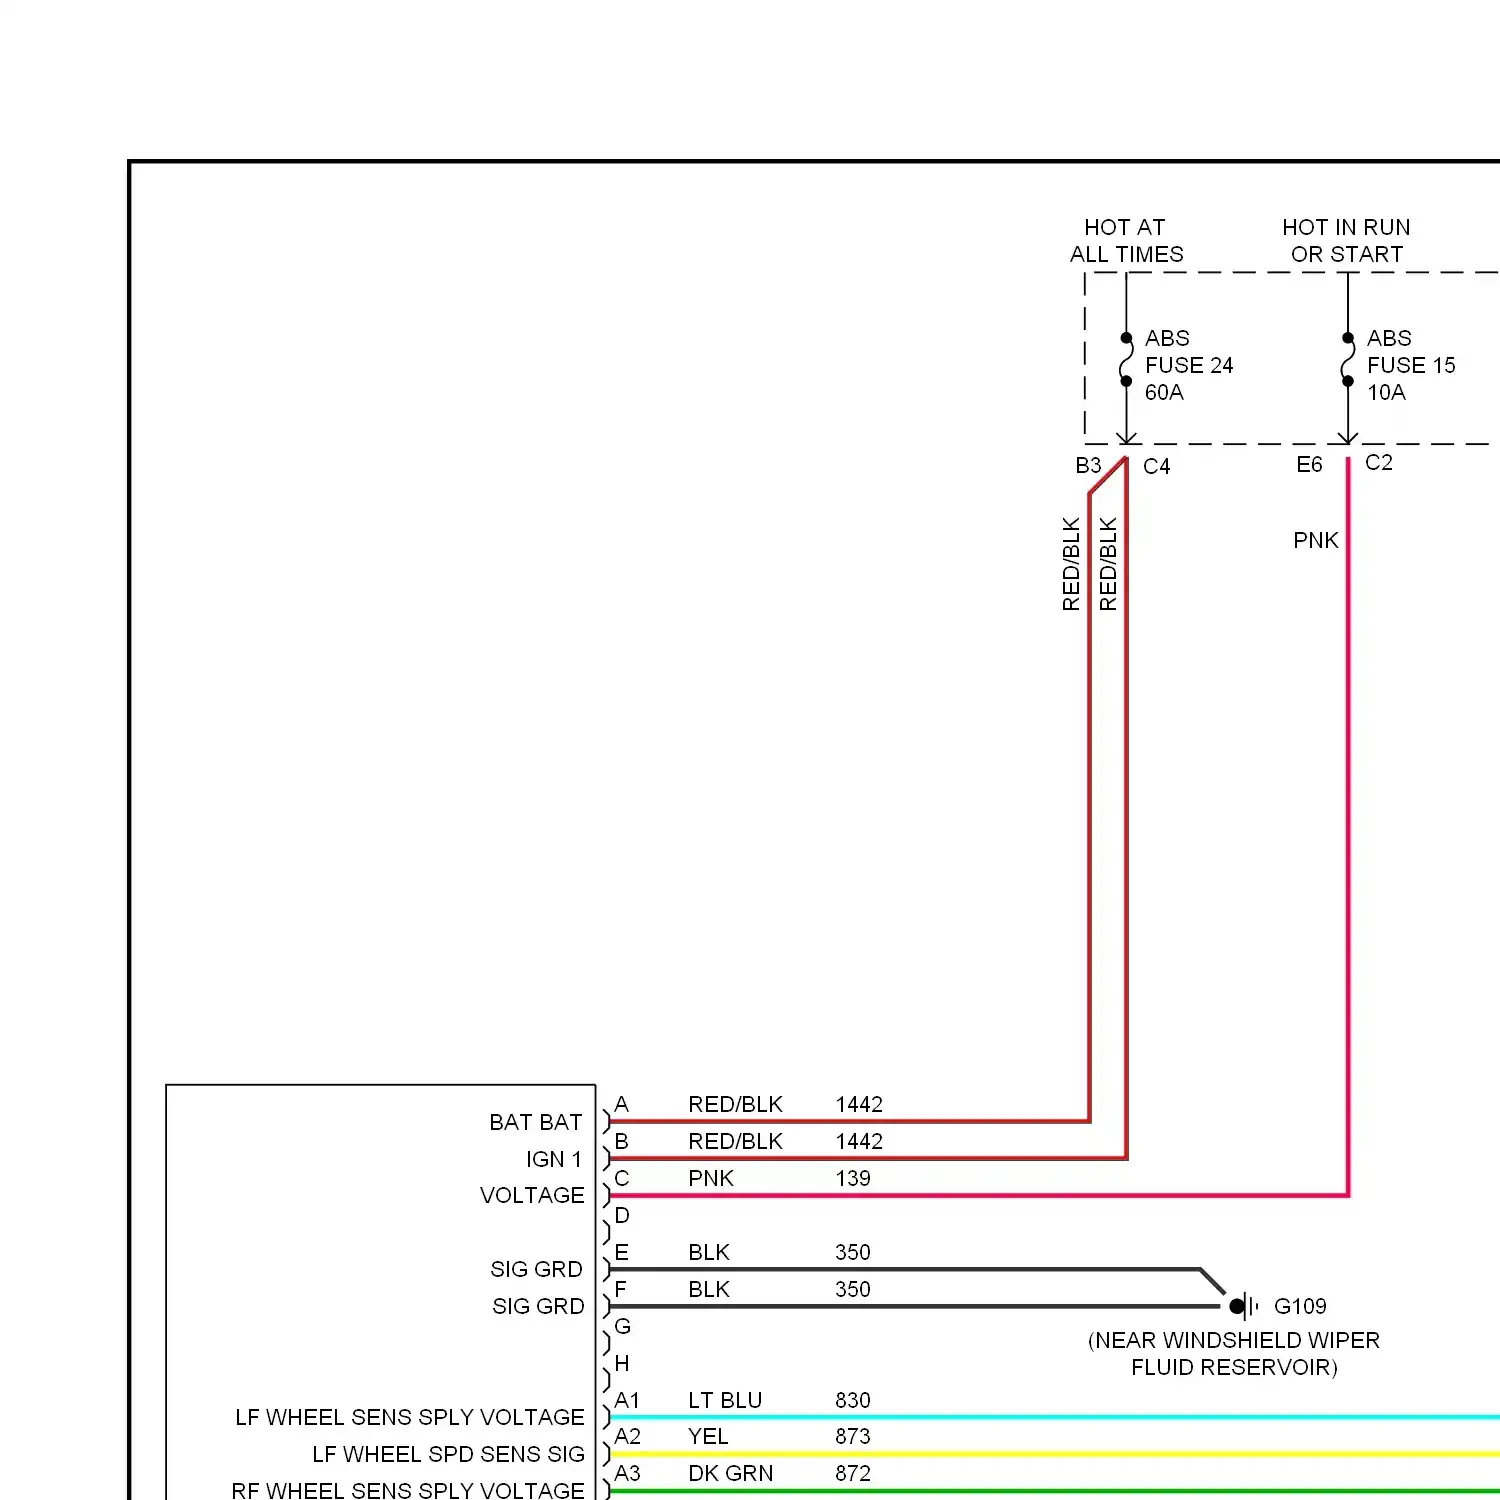
Task: Click BLK wire color on pin E row
Action: coord(709,1253)
